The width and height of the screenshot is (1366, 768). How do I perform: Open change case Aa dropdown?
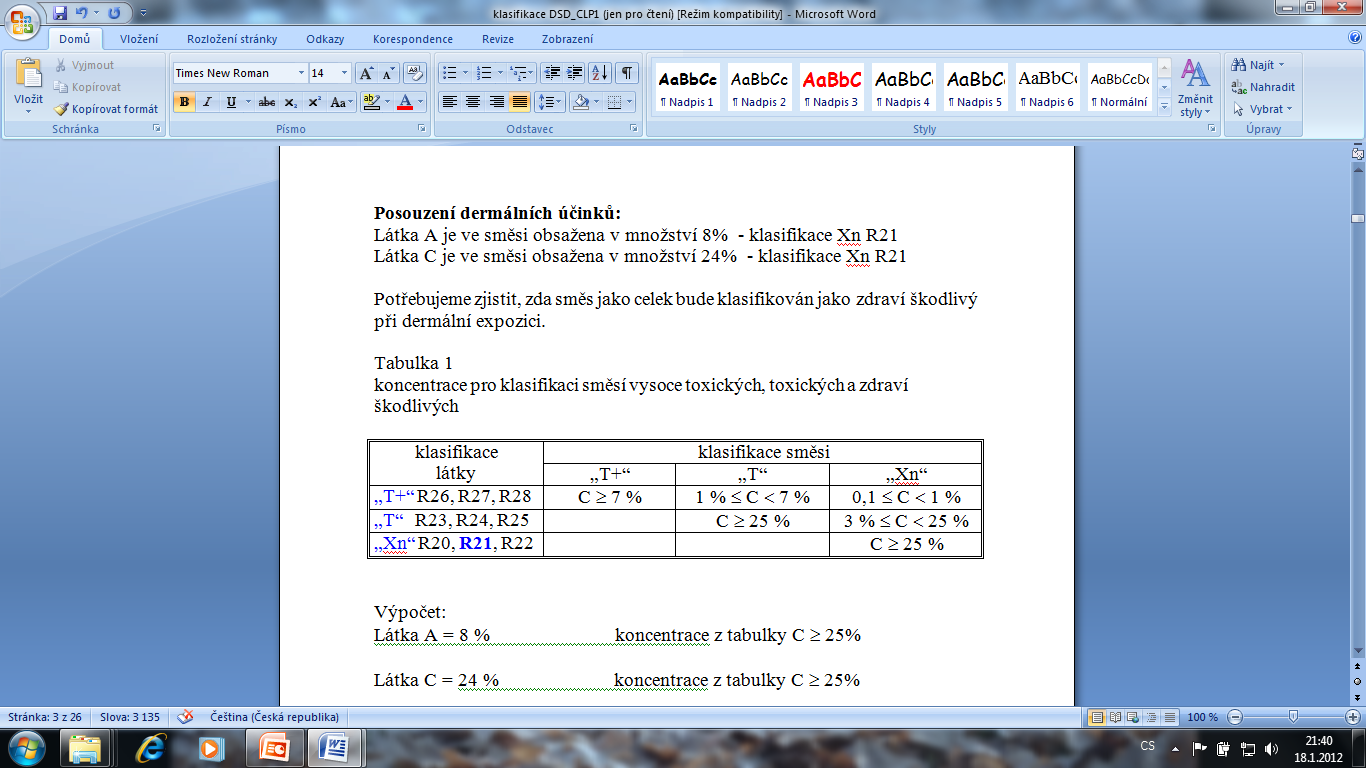click(x=340, y=102)
